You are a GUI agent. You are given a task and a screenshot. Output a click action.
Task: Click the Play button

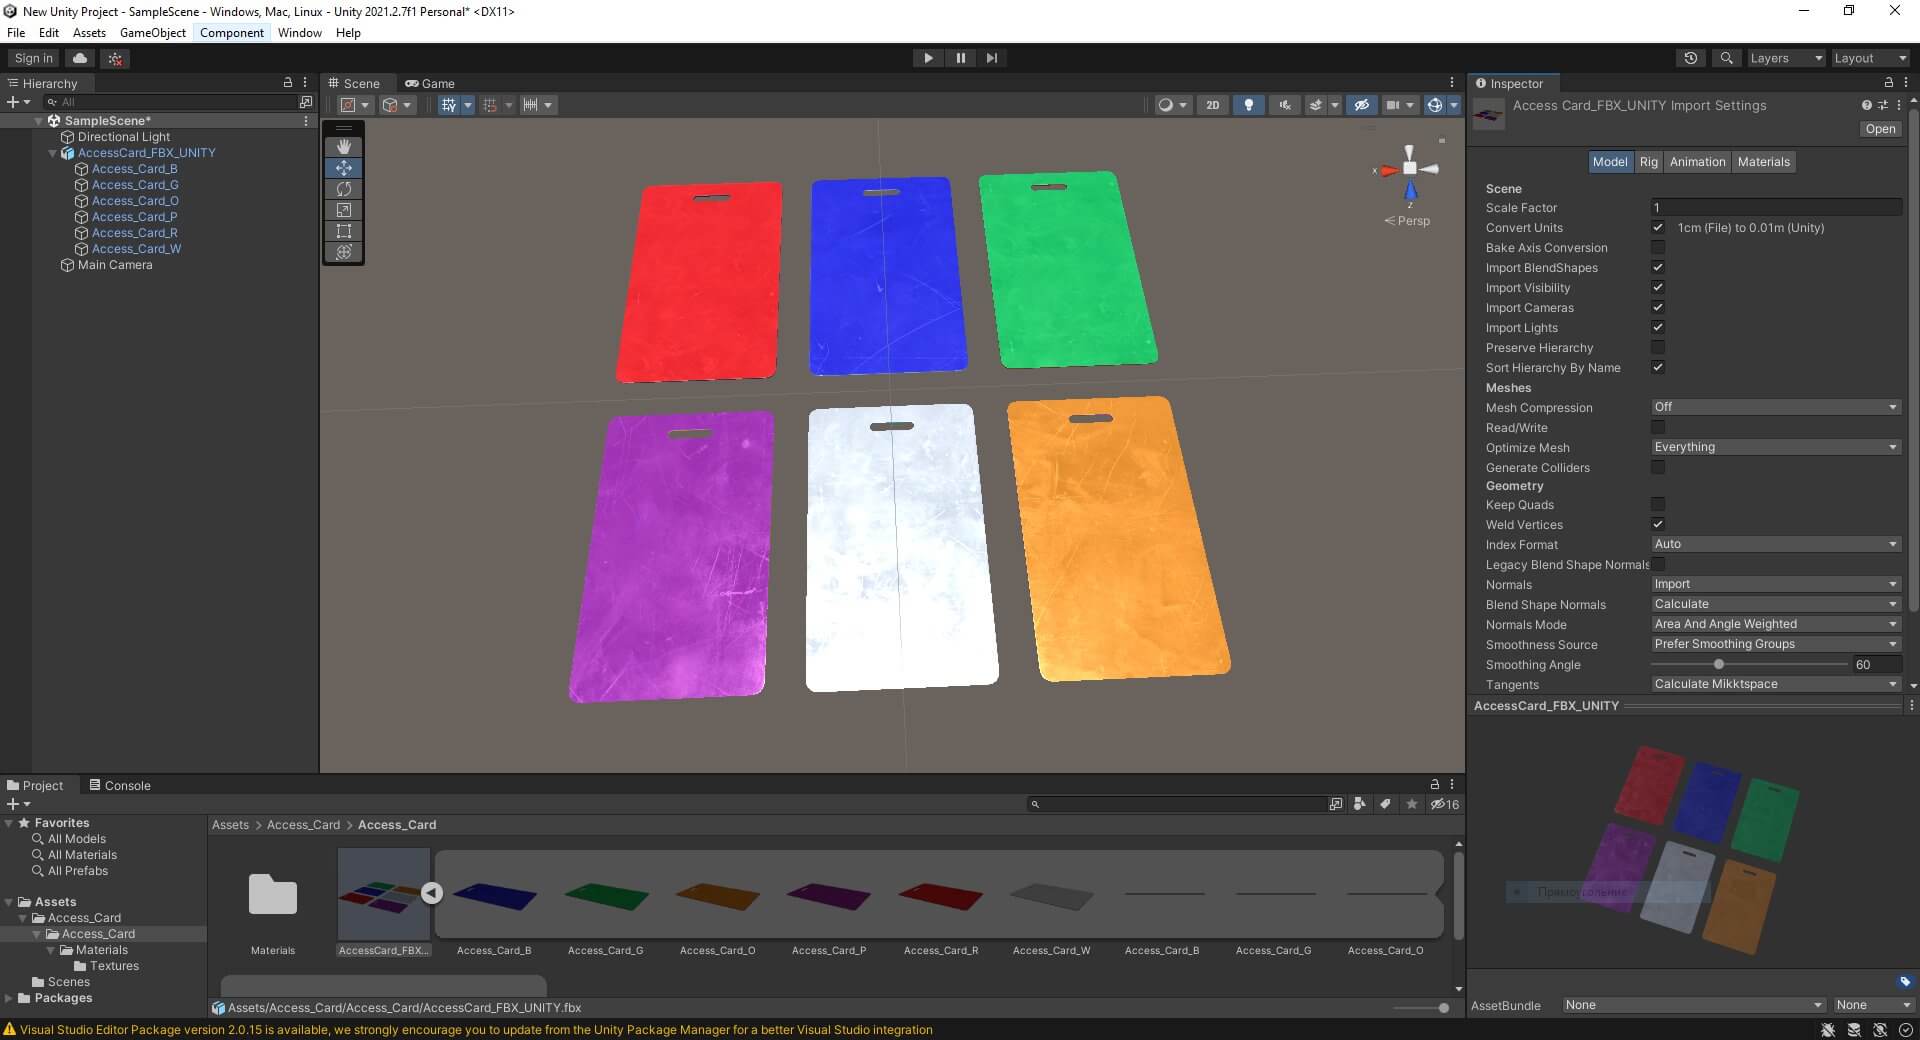coord(928,58)
